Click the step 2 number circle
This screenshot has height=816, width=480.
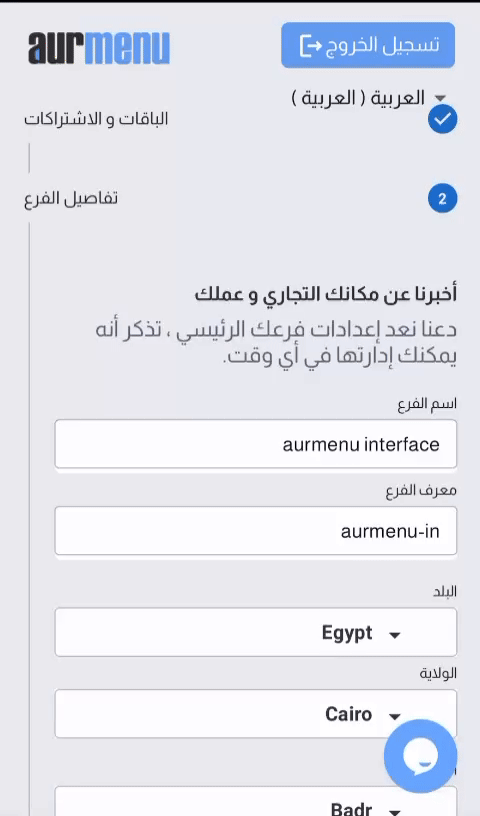coord(443,198)
